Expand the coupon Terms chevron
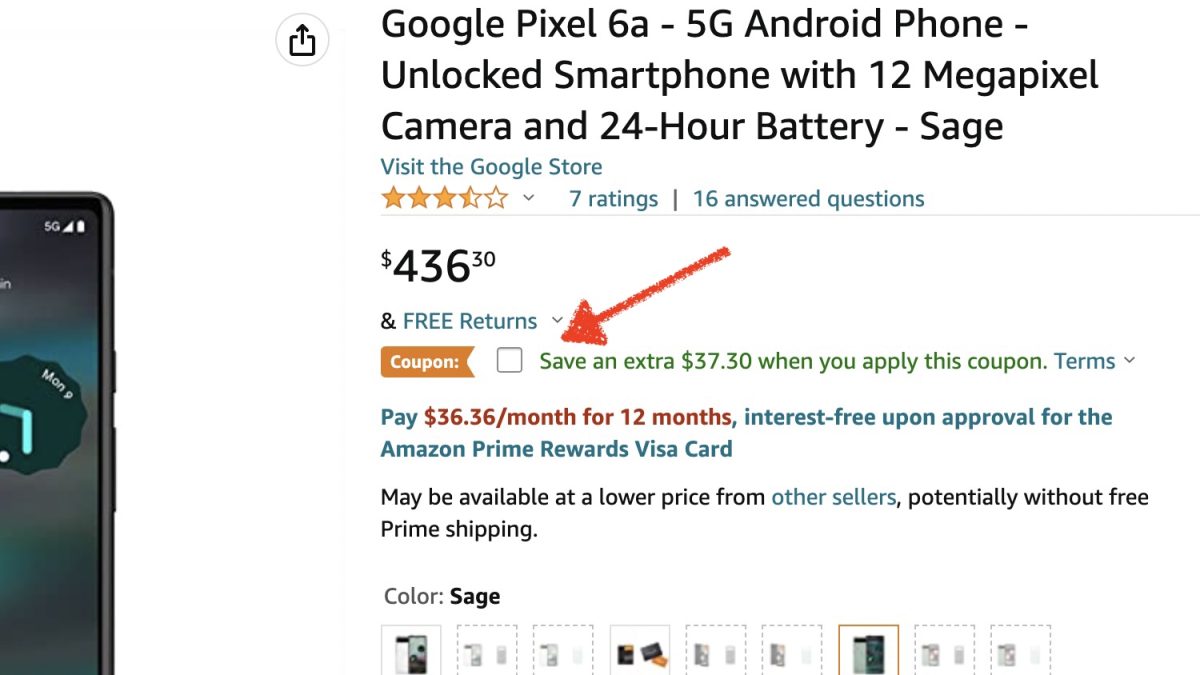 [1130, 361]
